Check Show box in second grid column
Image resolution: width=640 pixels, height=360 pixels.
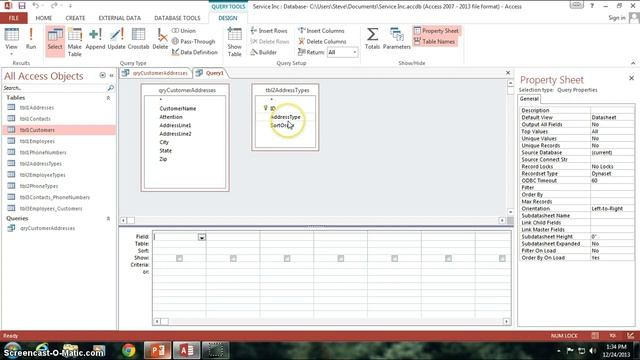coord(233,258)
